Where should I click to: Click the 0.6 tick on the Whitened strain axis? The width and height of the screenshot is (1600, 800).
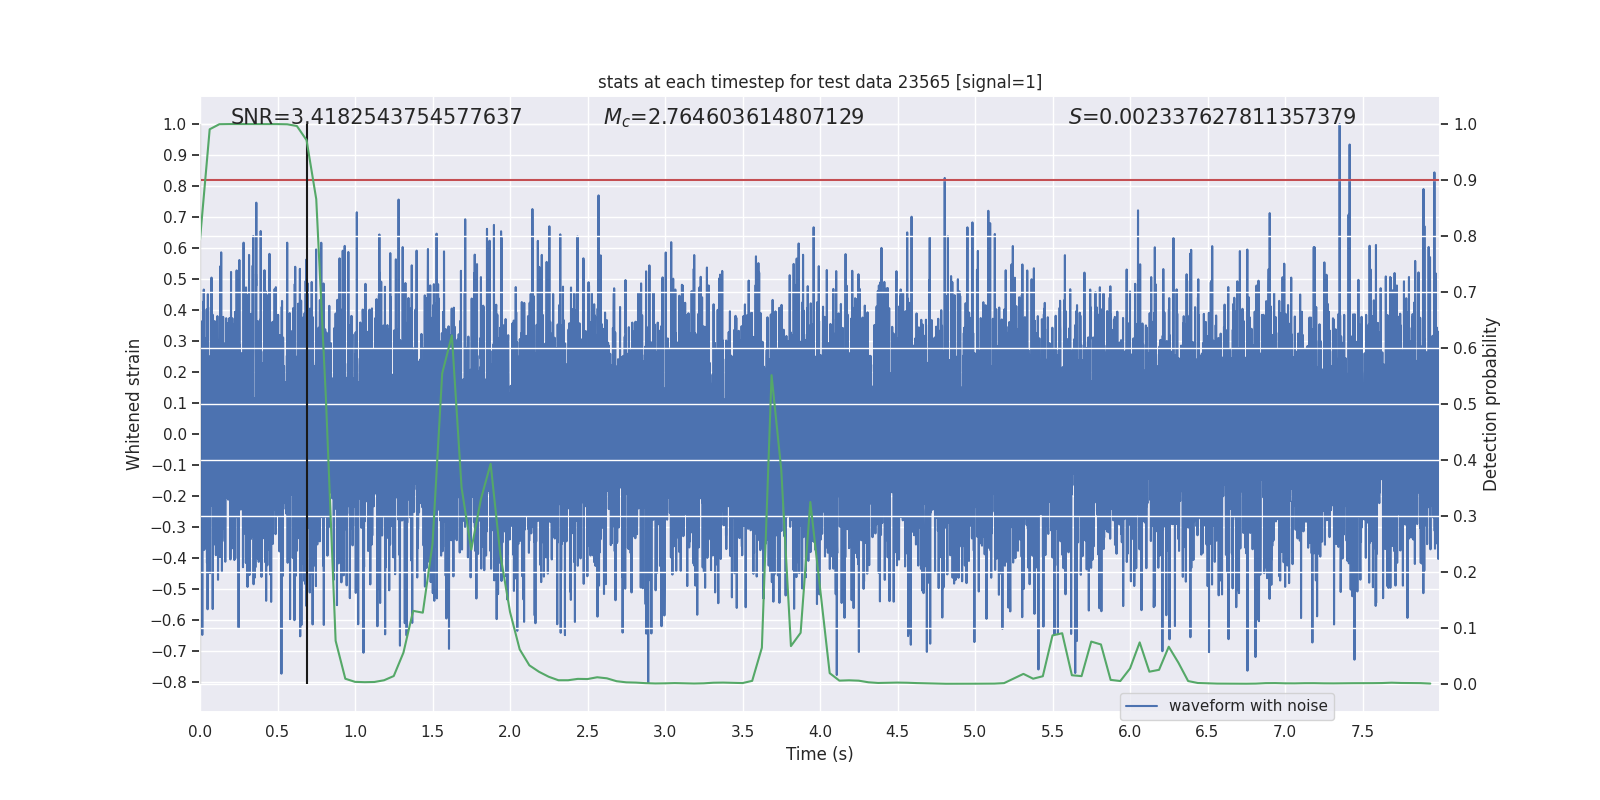175,249
